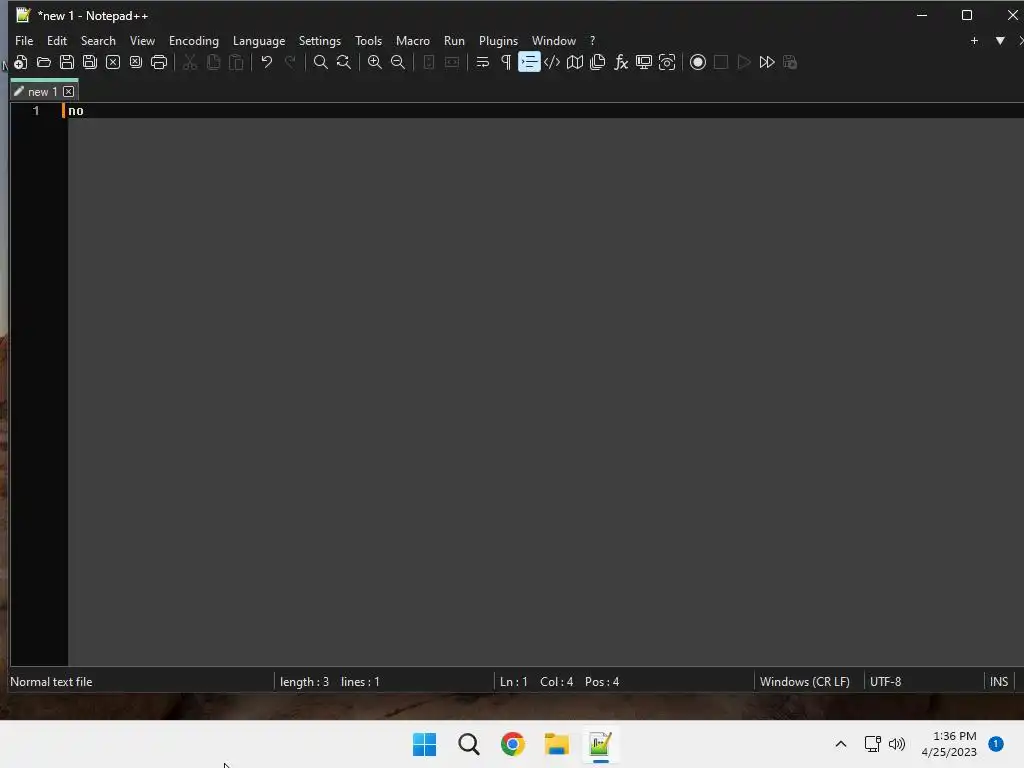This screenshot has height=768, width=1024.
Task: Toggle synchronize horizontal scrolling icon
Action: (452, 63)
